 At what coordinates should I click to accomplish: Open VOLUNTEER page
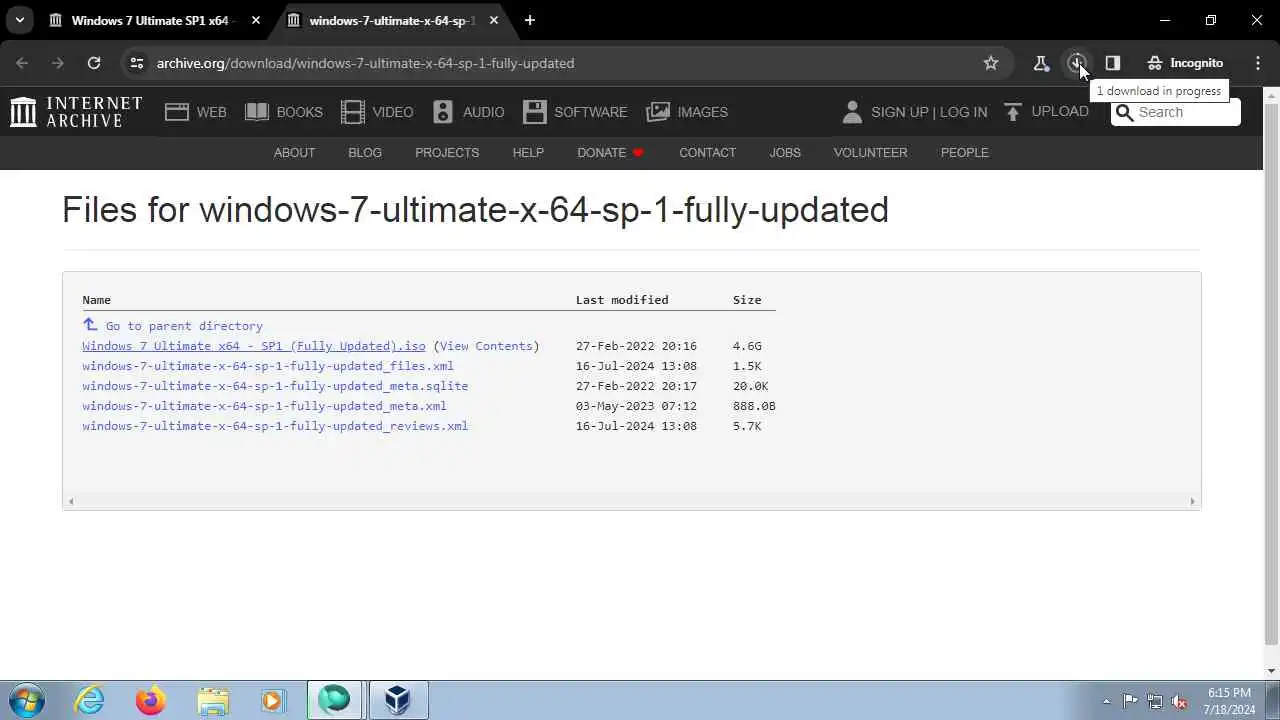coord(870,153)
